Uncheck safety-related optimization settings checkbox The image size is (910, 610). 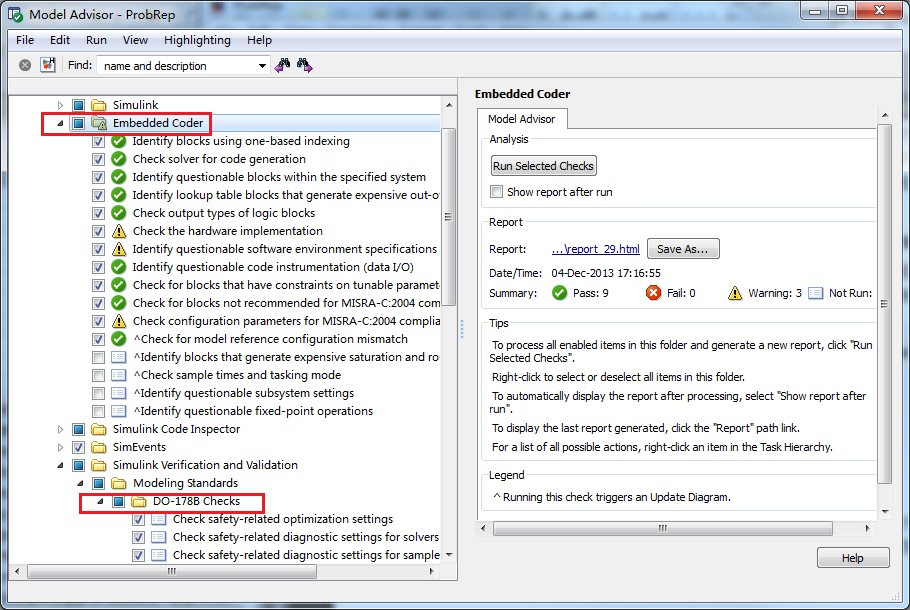click(138, 519)
